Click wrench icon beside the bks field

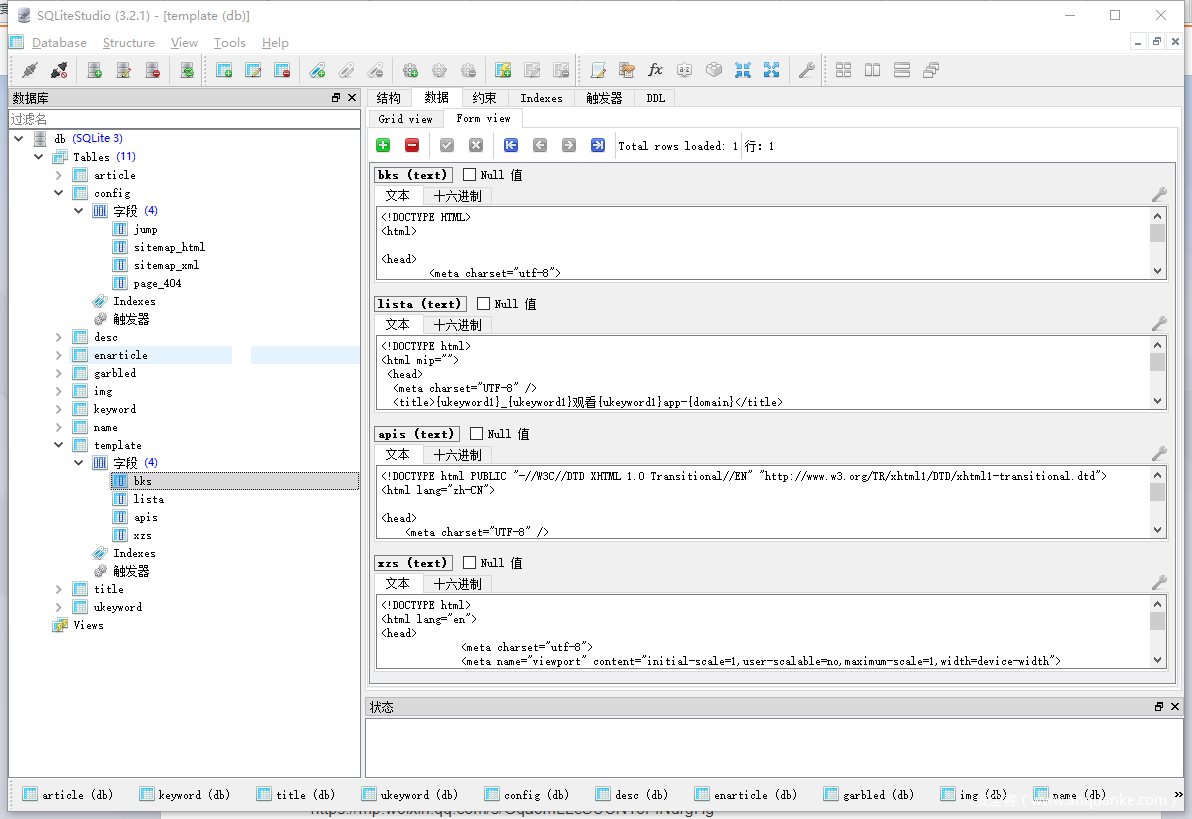1159,195
